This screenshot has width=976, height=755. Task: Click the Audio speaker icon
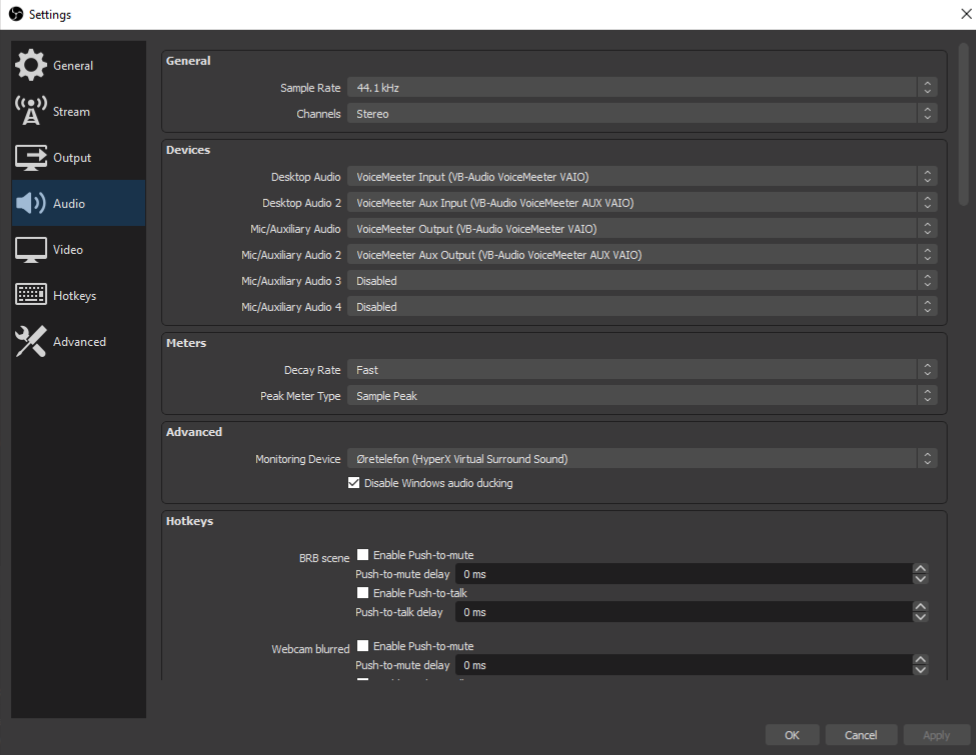point(30,203)
